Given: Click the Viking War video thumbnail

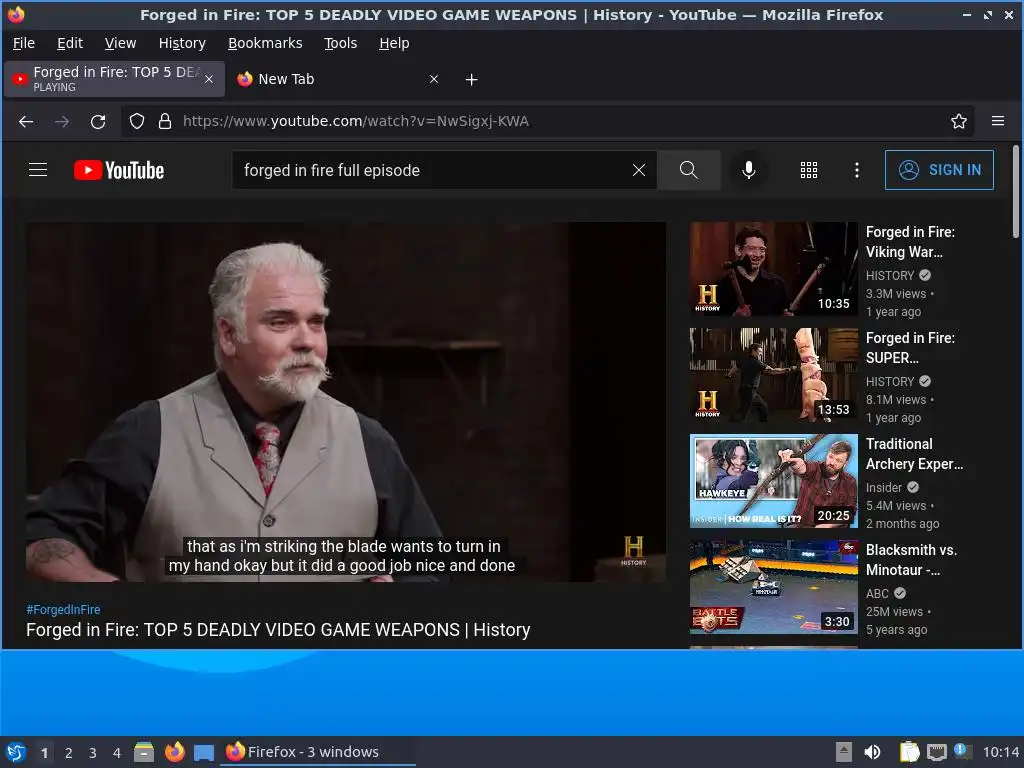Looking at the screenshot, I should [x=774, y=269].
